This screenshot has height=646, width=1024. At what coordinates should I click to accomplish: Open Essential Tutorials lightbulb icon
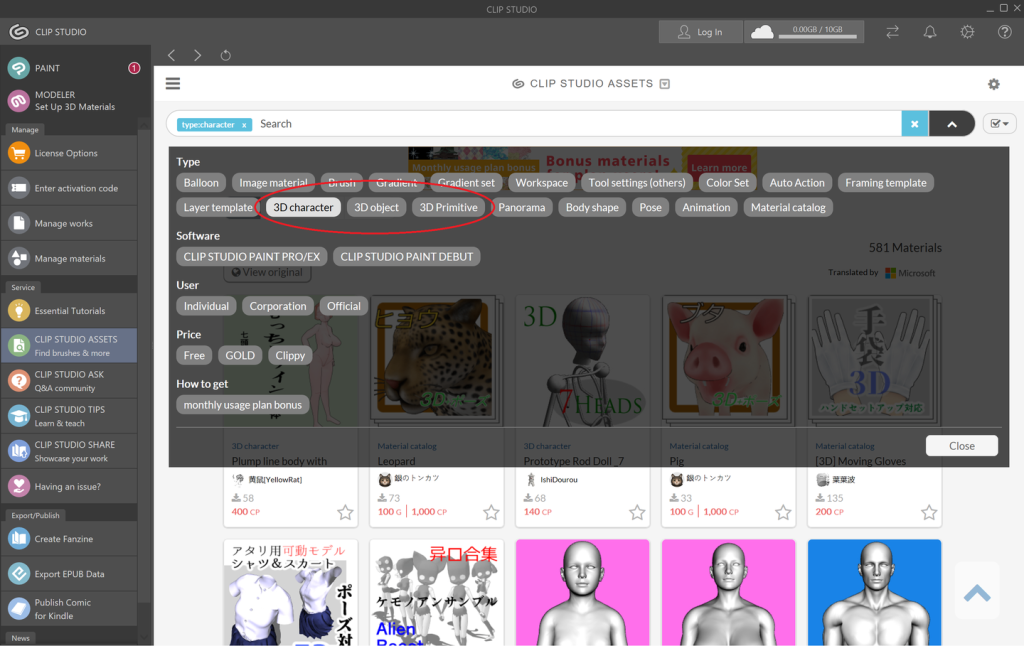pyautogui.click(x=19, y=310)
